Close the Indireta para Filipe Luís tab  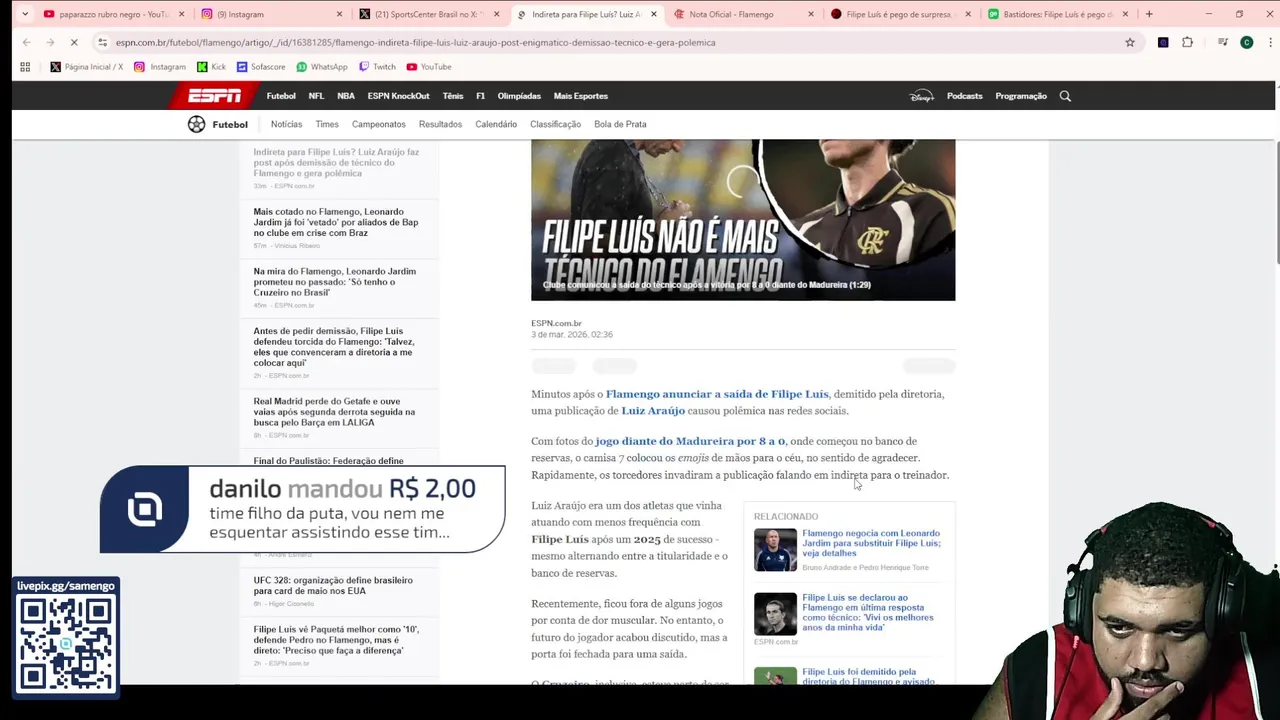pos(654,14)
